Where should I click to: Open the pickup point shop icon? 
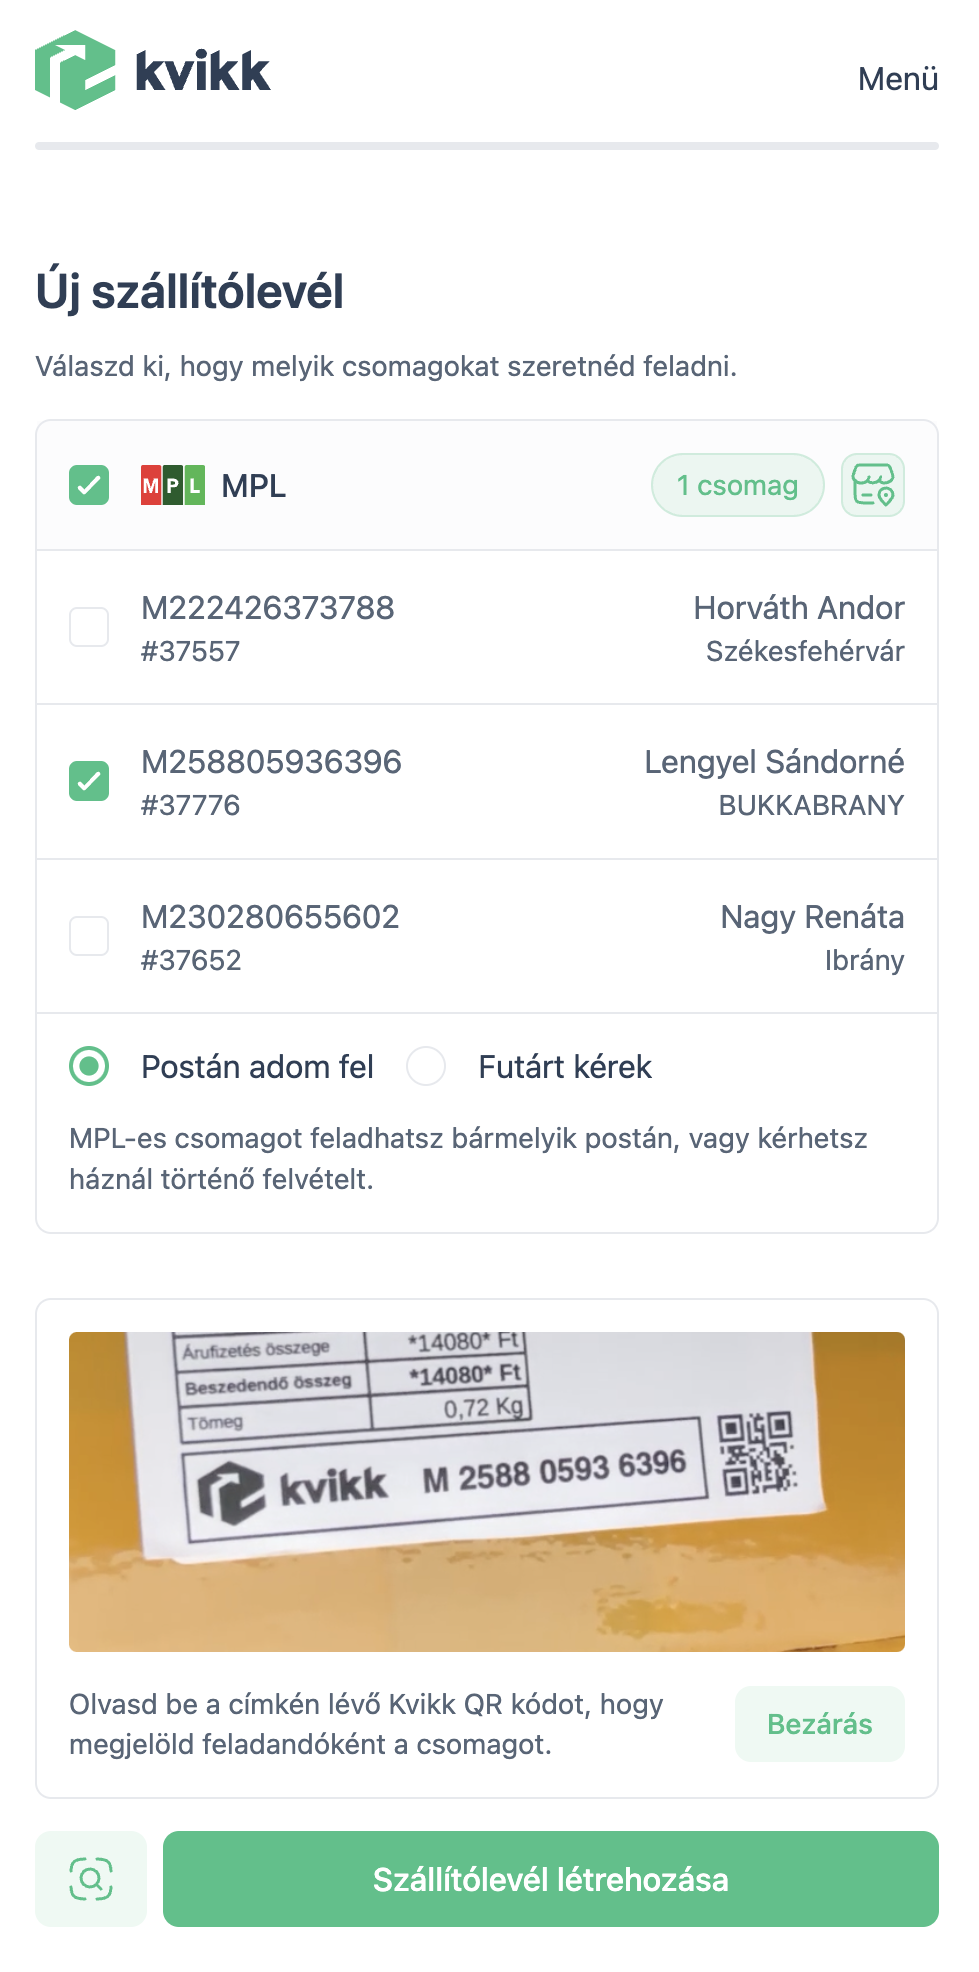[x=872, y=486]
